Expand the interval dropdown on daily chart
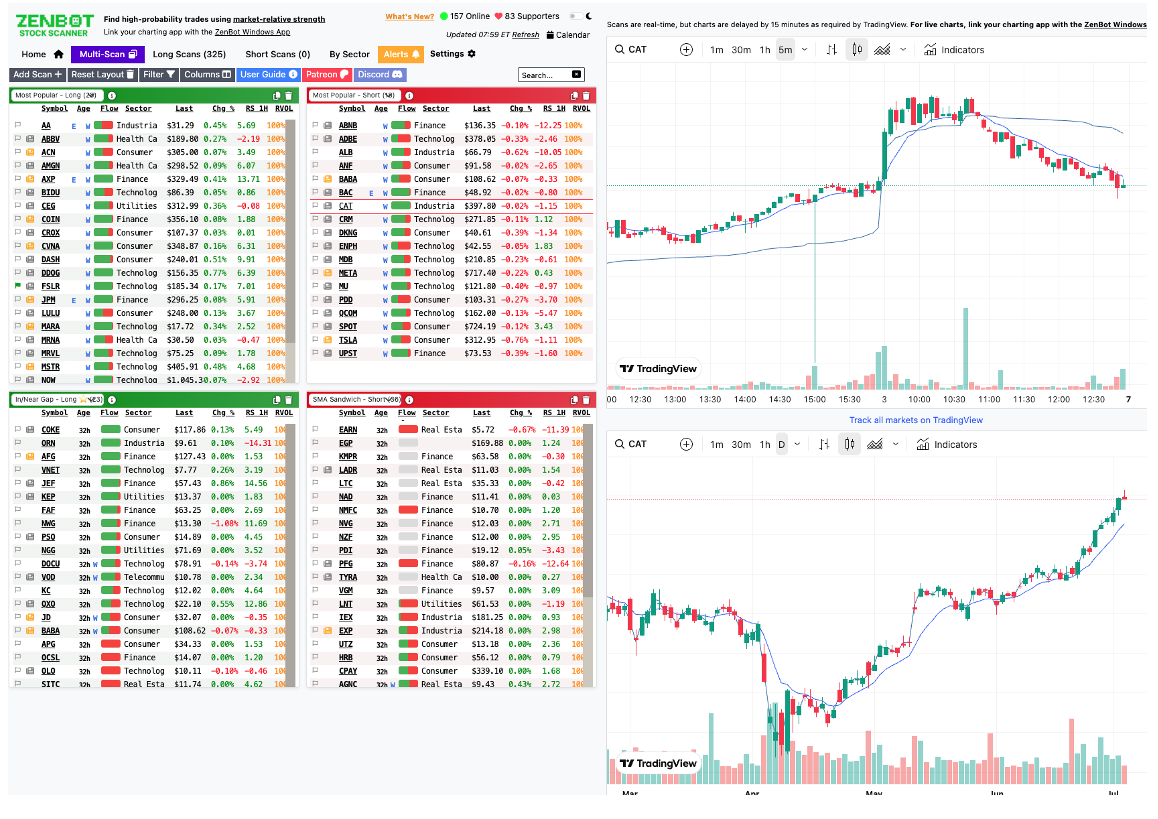 (797, 444)
